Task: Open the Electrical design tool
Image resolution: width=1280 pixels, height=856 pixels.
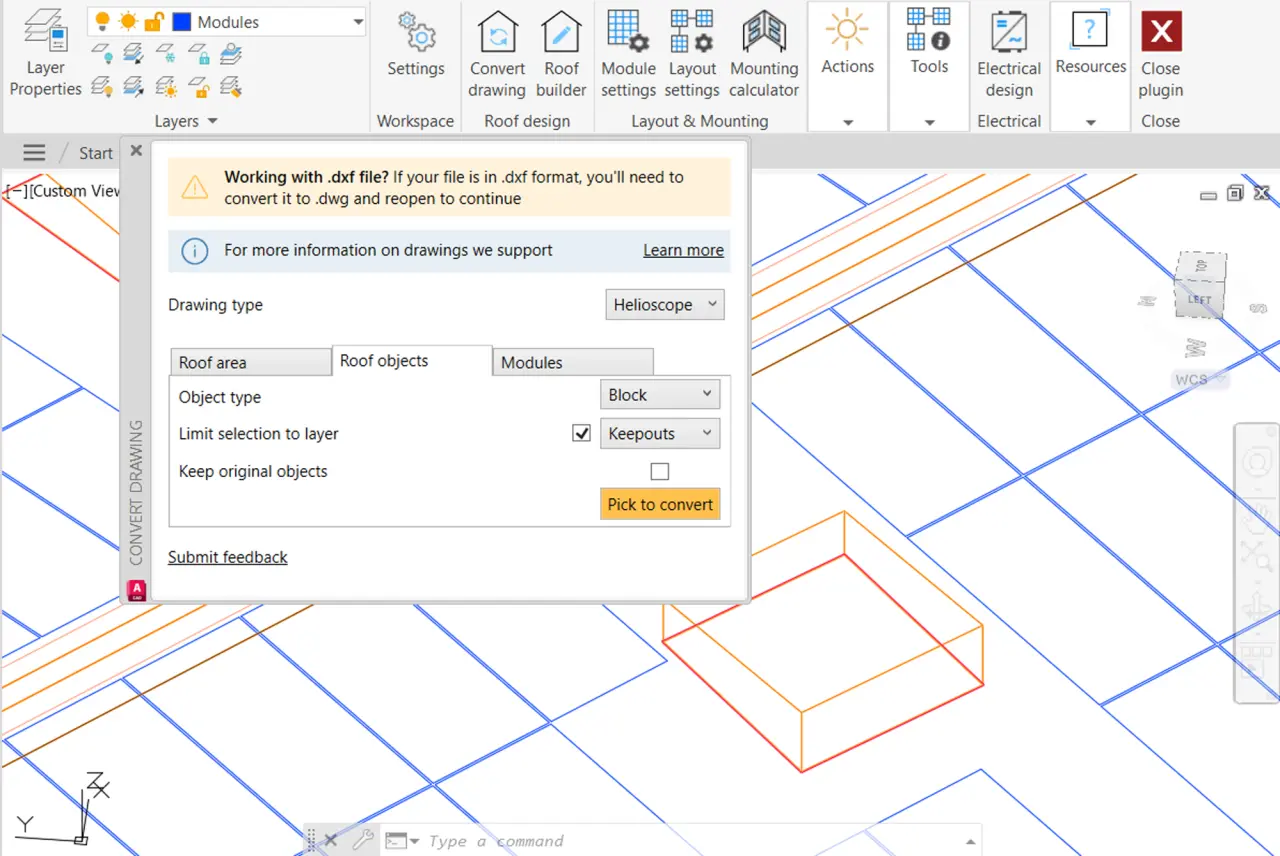Action: (x=1009, y=54)
